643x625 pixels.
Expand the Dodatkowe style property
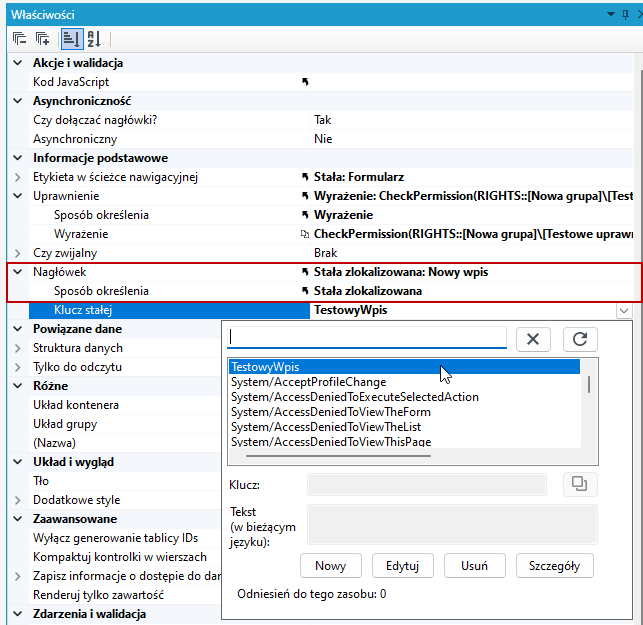tap(18, 500)
